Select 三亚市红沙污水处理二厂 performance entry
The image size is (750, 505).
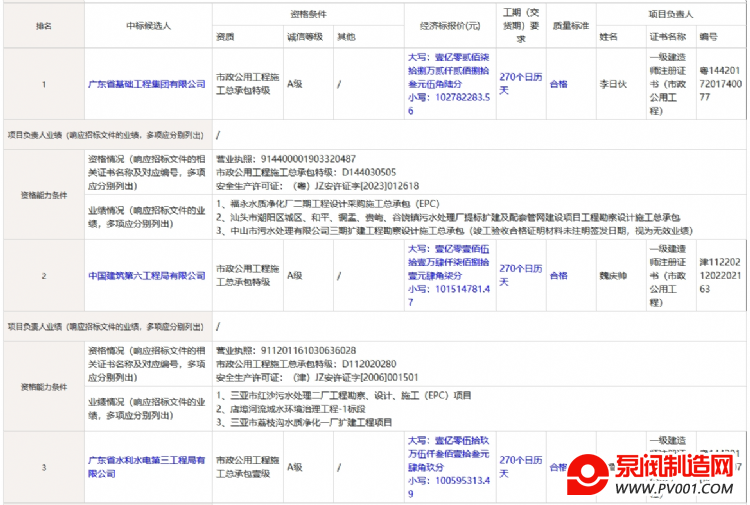[344, 395]
